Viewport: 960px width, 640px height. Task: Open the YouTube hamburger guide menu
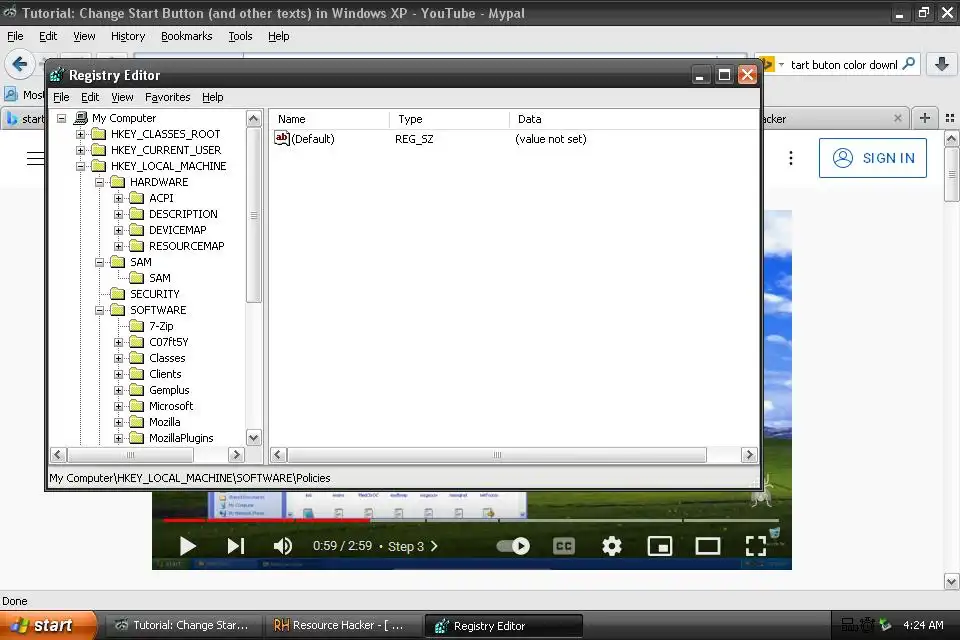[x=36, y=158]
